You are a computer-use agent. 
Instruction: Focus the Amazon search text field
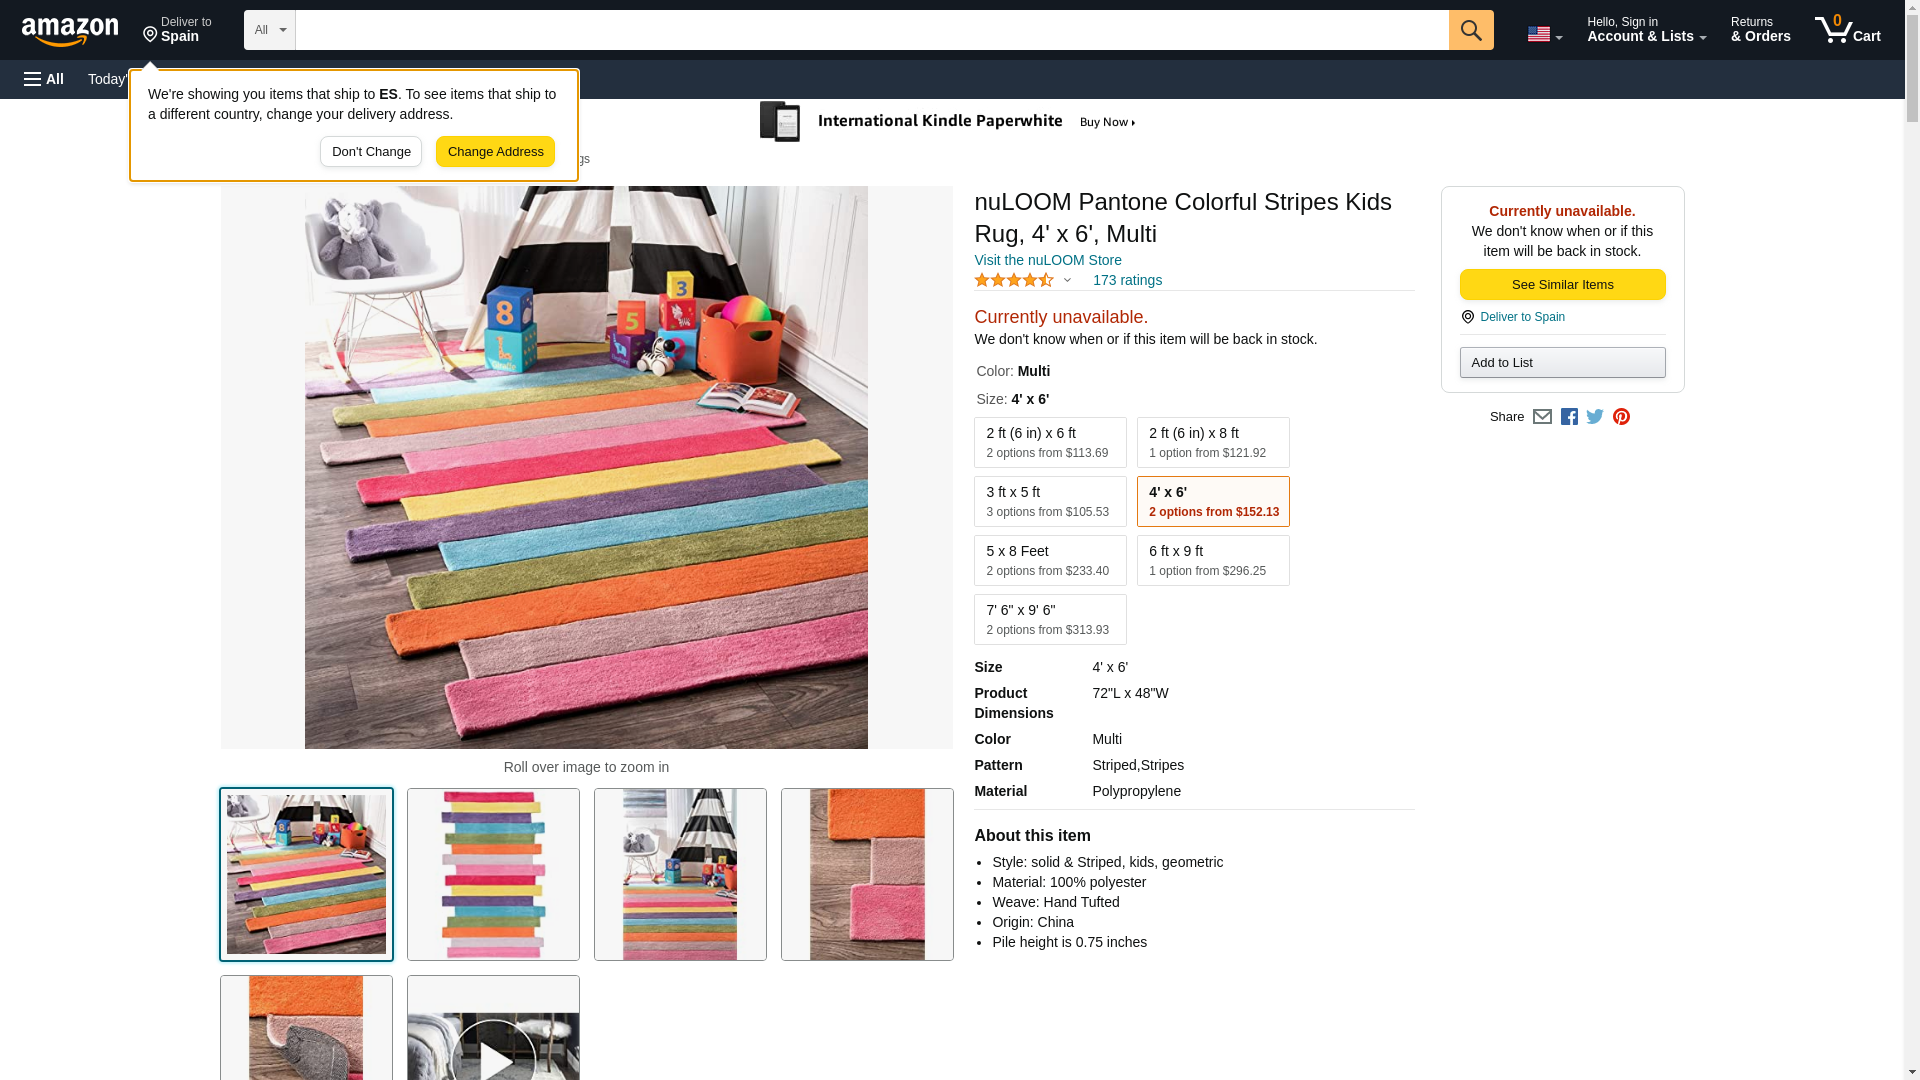click(871, 30)
